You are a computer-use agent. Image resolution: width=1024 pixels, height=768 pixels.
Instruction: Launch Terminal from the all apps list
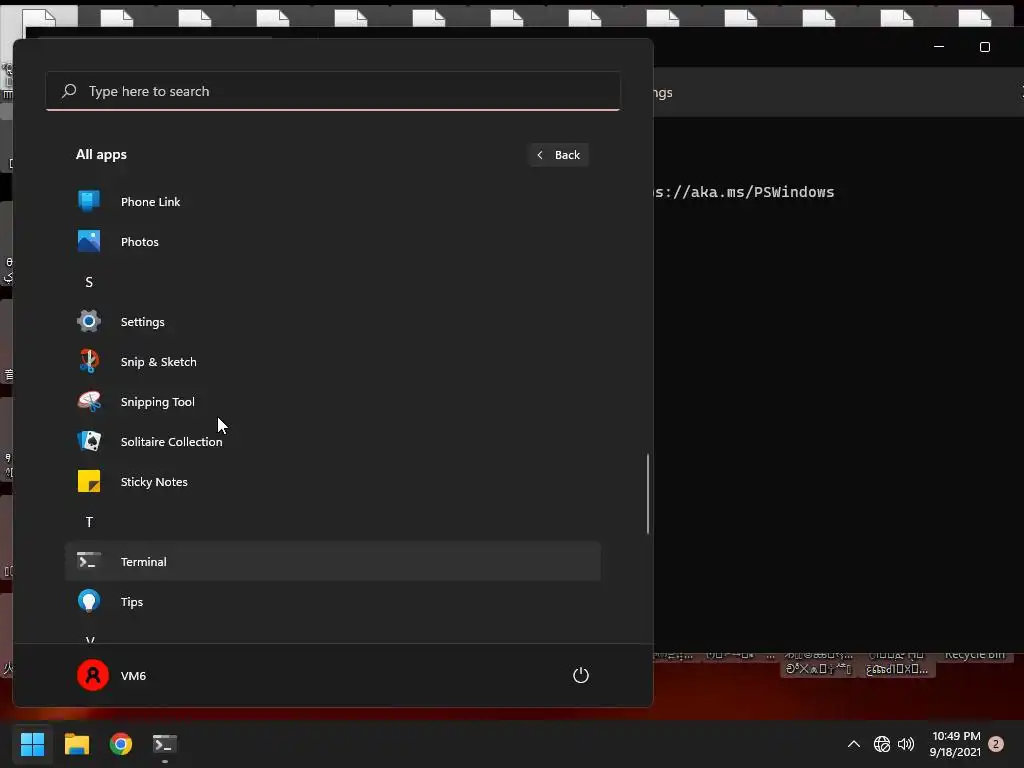click(x=332, y=561)
